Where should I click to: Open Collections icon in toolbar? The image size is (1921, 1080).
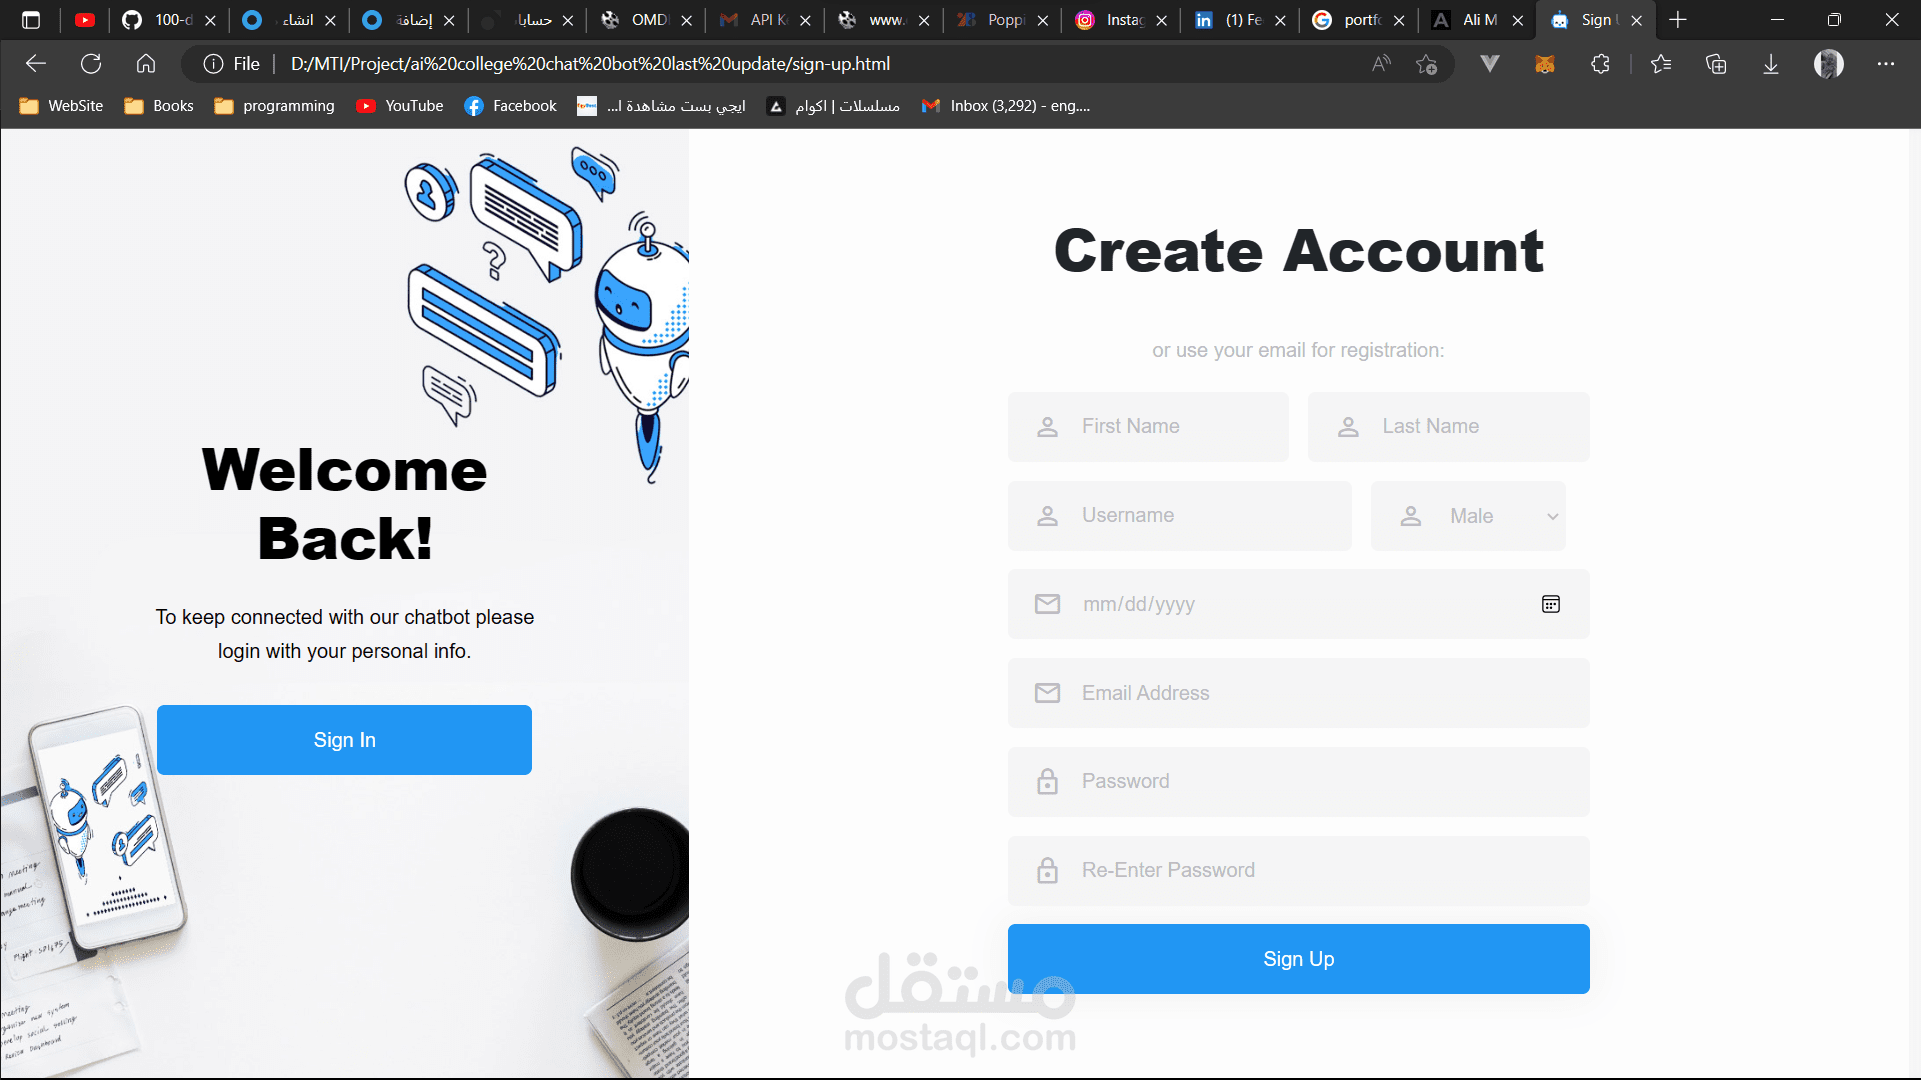pyautogui.click(x=1716, y=64)
